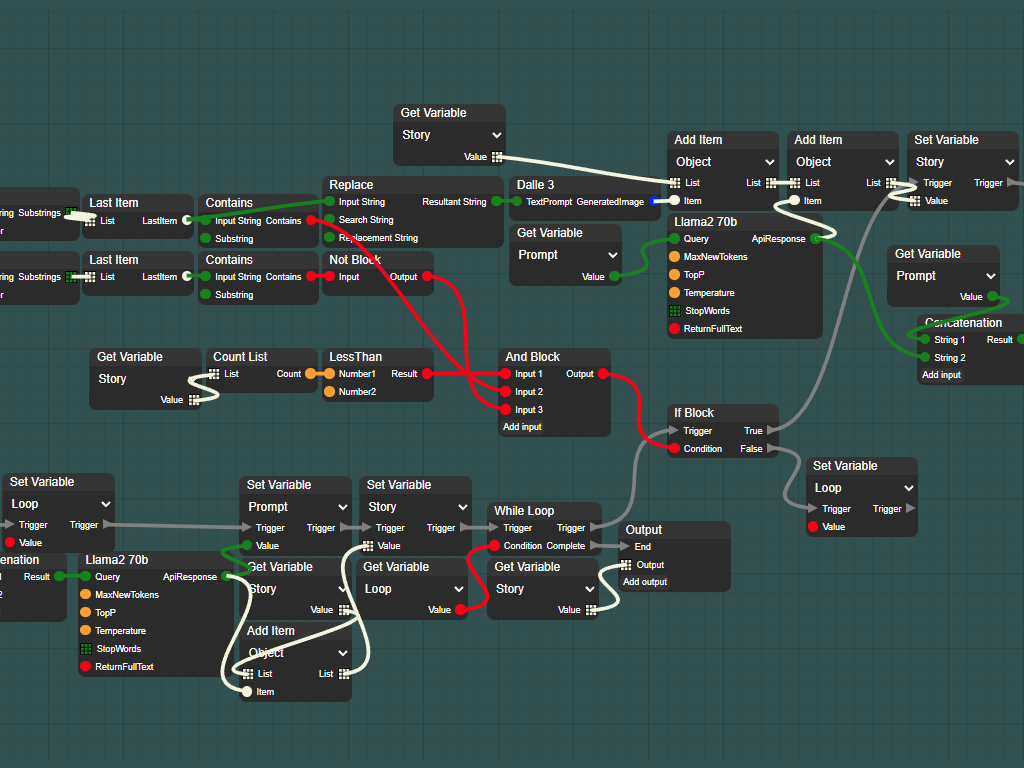Click the If Block Condition port
This screenshot has width=1024, height=768.
click(674, 449)
